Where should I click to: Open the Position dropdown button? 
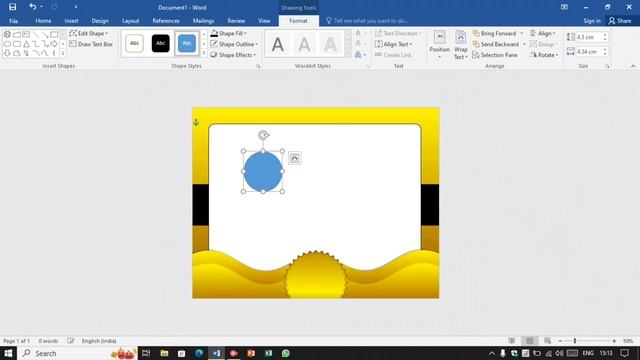coord(440,45)
